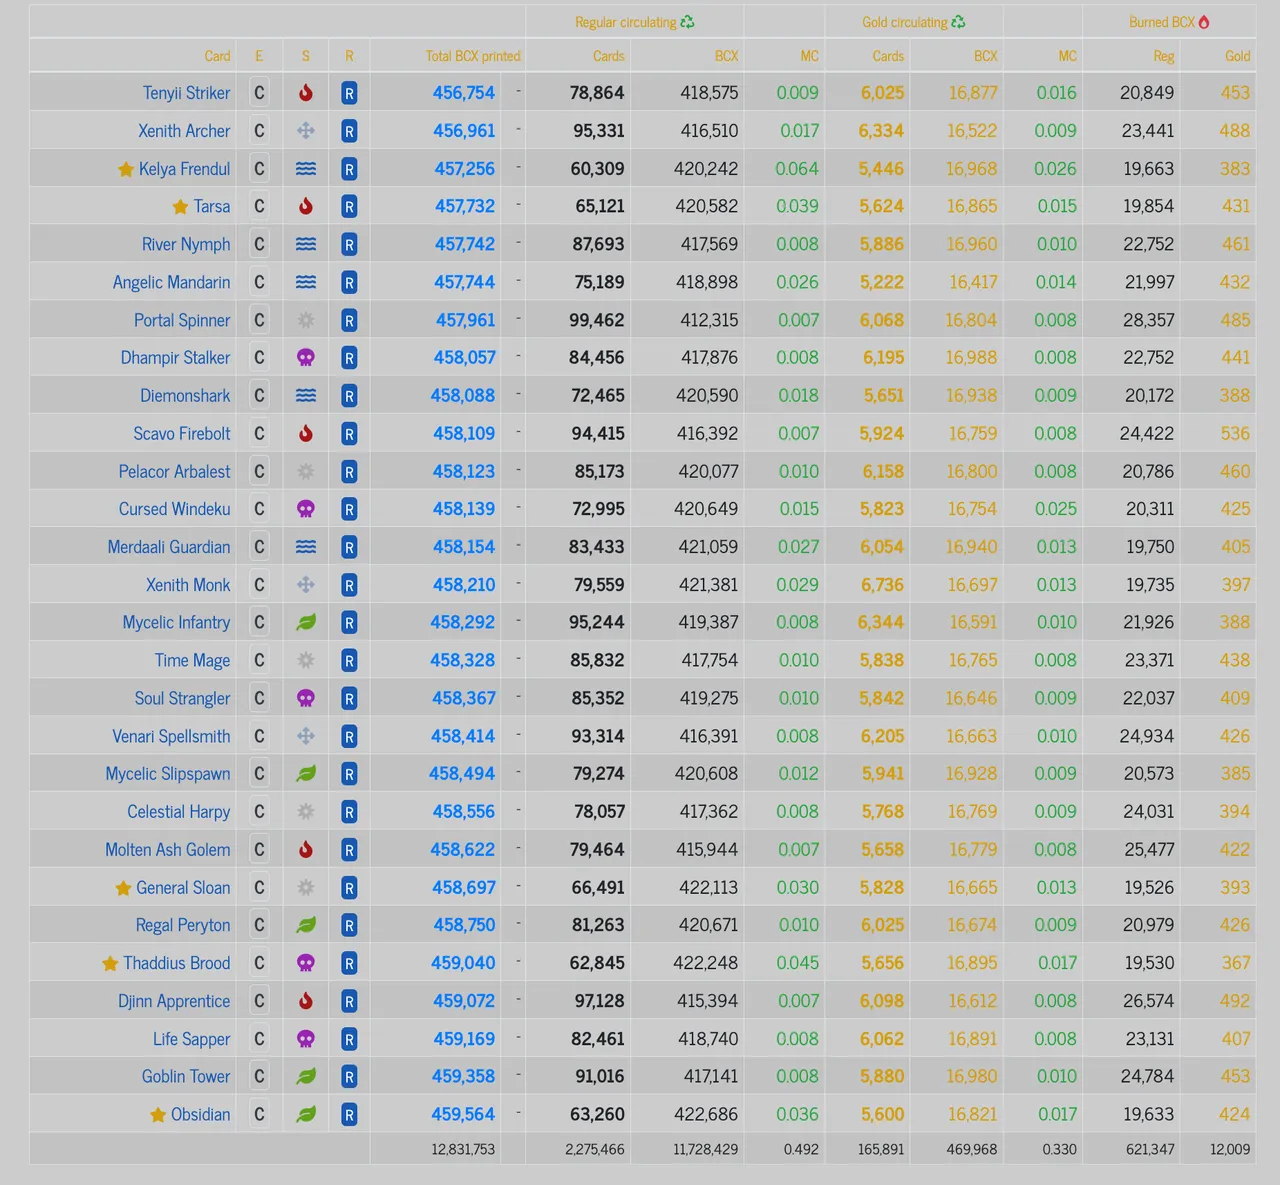Viewport: 1280px width, 1185px height.
Task: Click the gold star beside Tarsa
Action: (x=180, y=207)
